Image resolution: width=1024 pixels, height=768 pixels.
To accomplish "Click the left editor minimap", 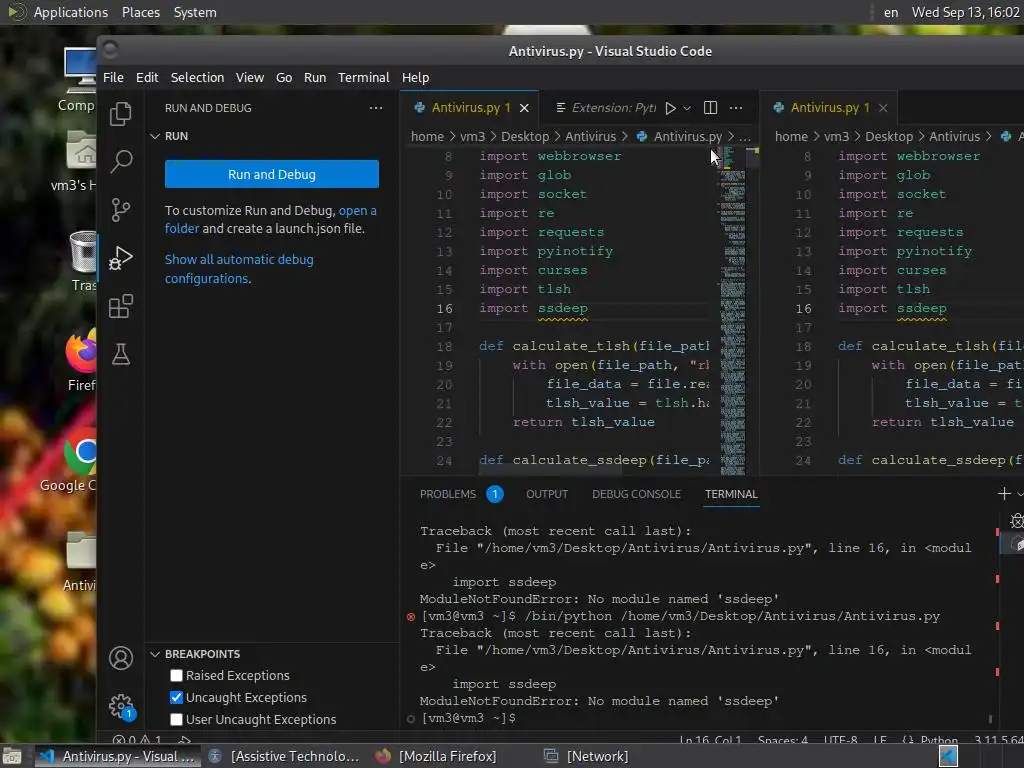I will tap(733, 311).
